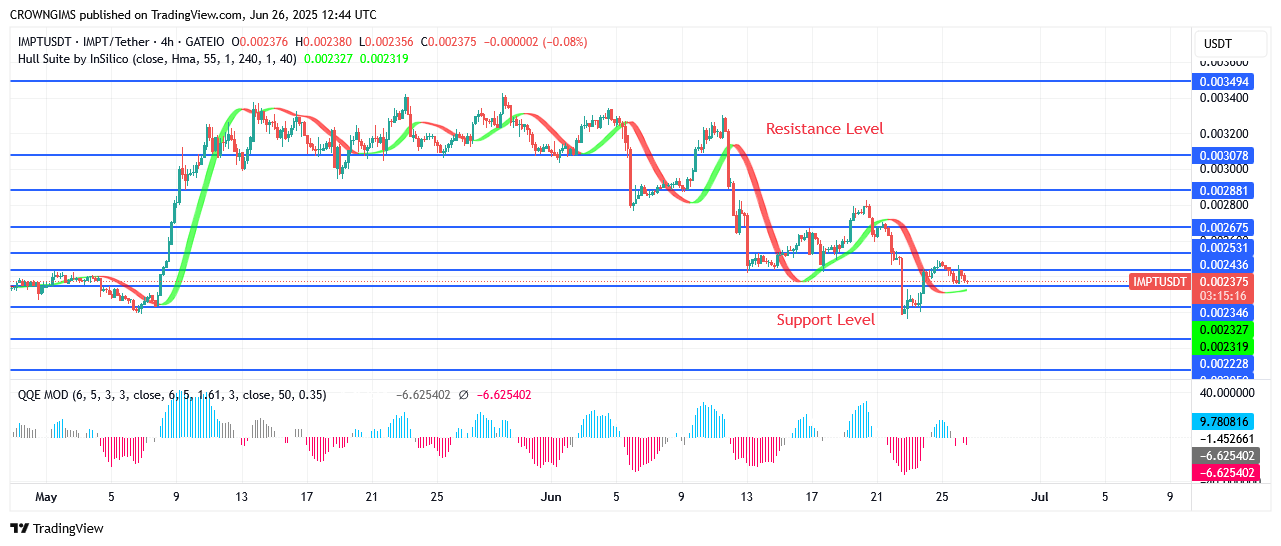Click the 03:15:16 candle countdown timer
Image resolution: width=1281 pixels, height=546 pixels.
pos(1221,297)
